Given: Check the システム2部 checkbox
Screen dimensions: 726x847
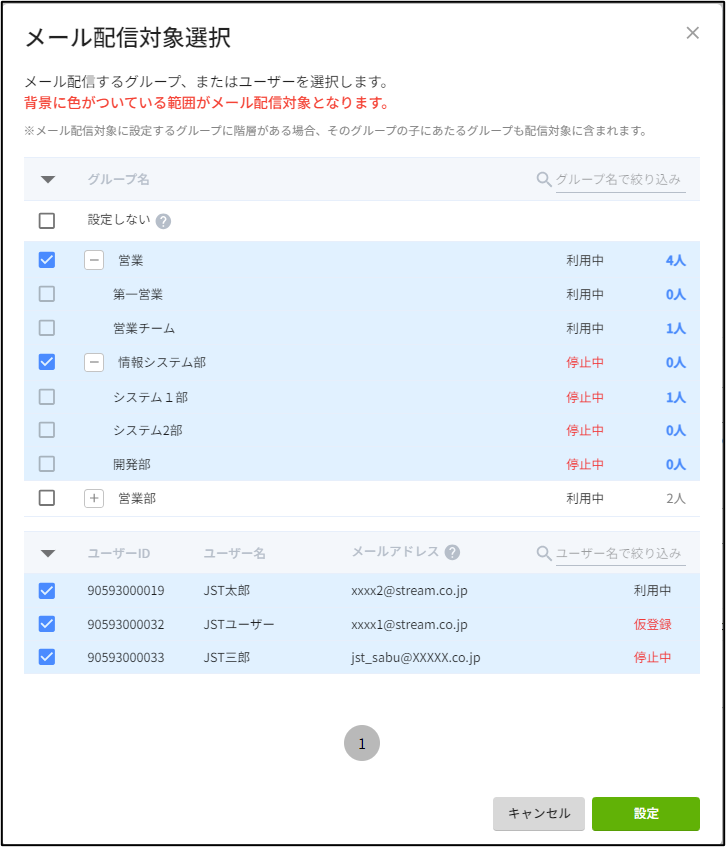Looking at the screenshot, I should pos(47,430).
